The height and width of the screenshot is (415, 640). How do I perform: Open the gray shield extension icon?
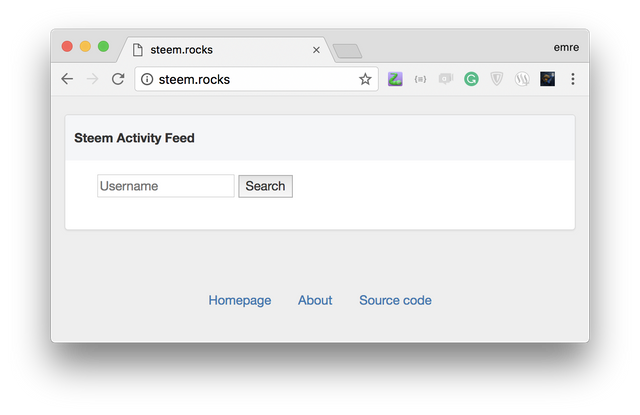pos(497,79)
